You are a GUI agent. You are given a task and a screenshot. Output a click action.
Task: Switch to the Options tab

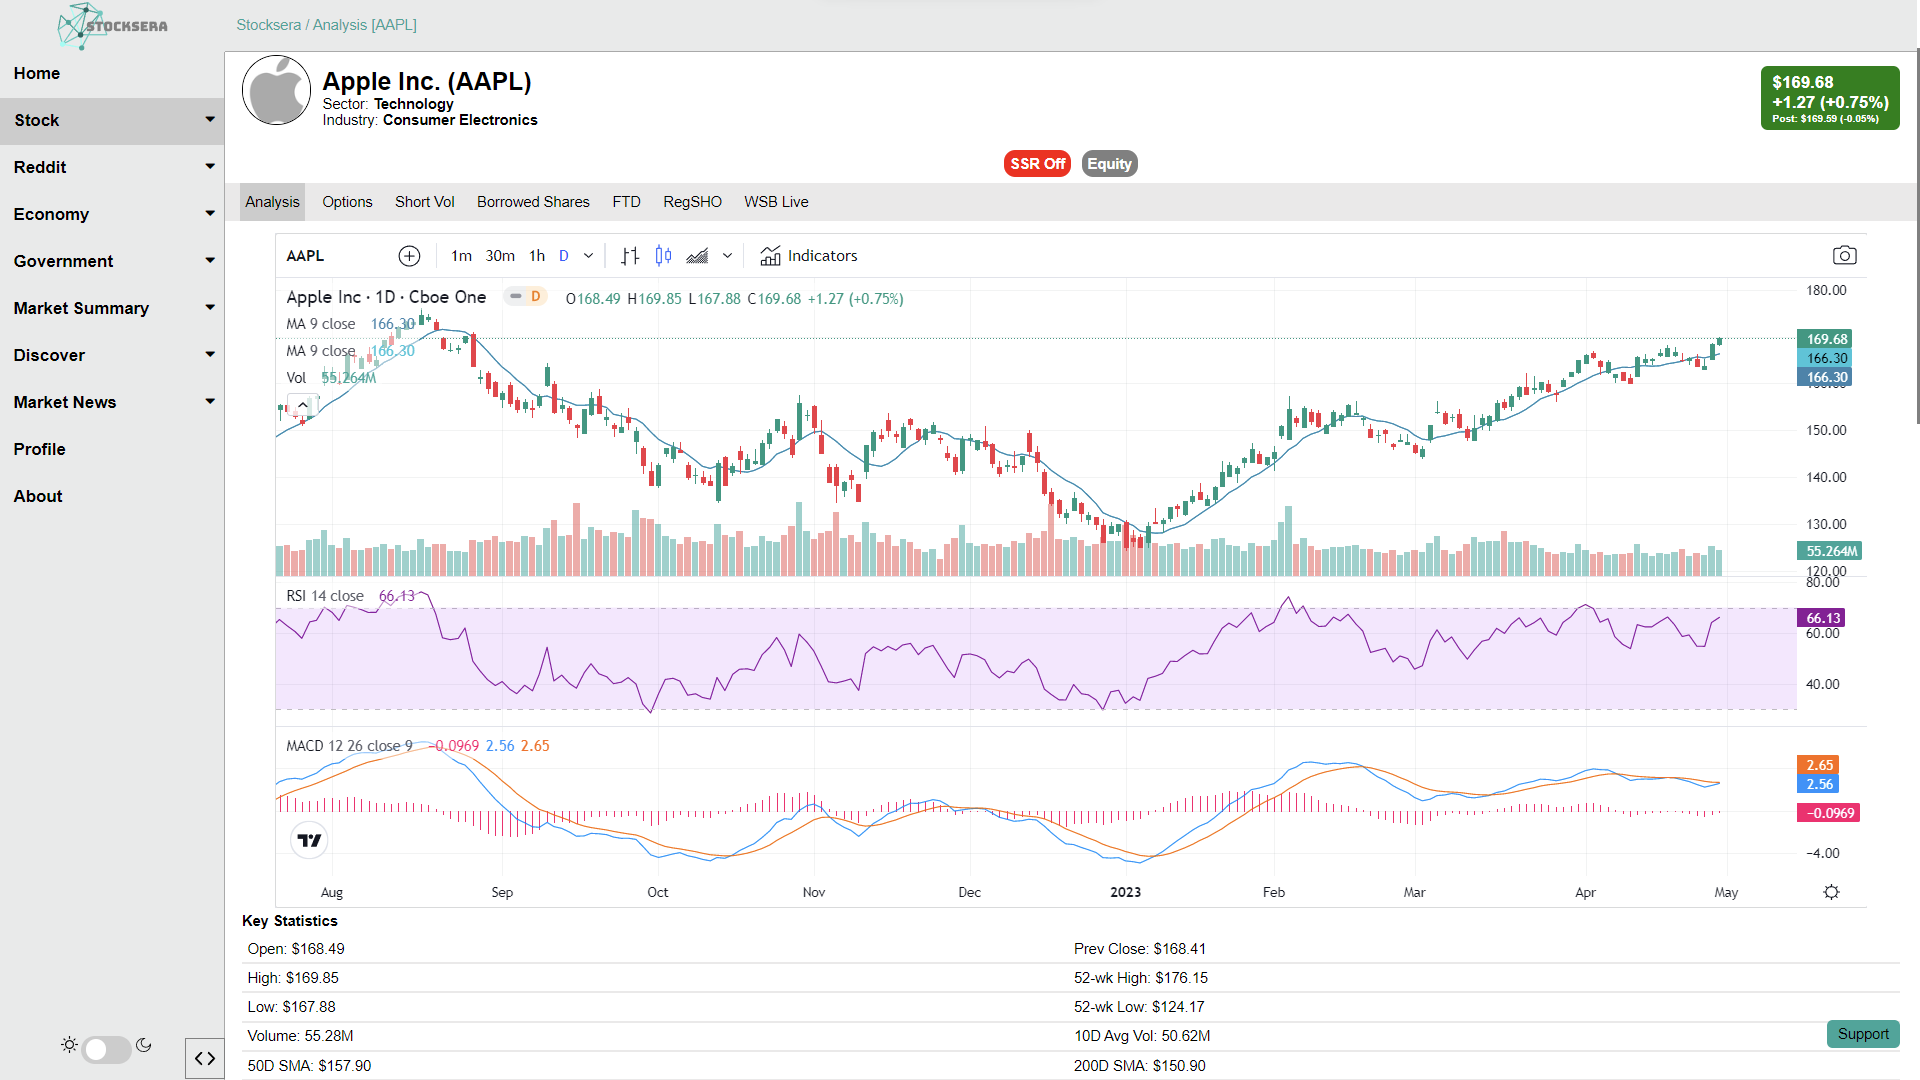[347, 202]
